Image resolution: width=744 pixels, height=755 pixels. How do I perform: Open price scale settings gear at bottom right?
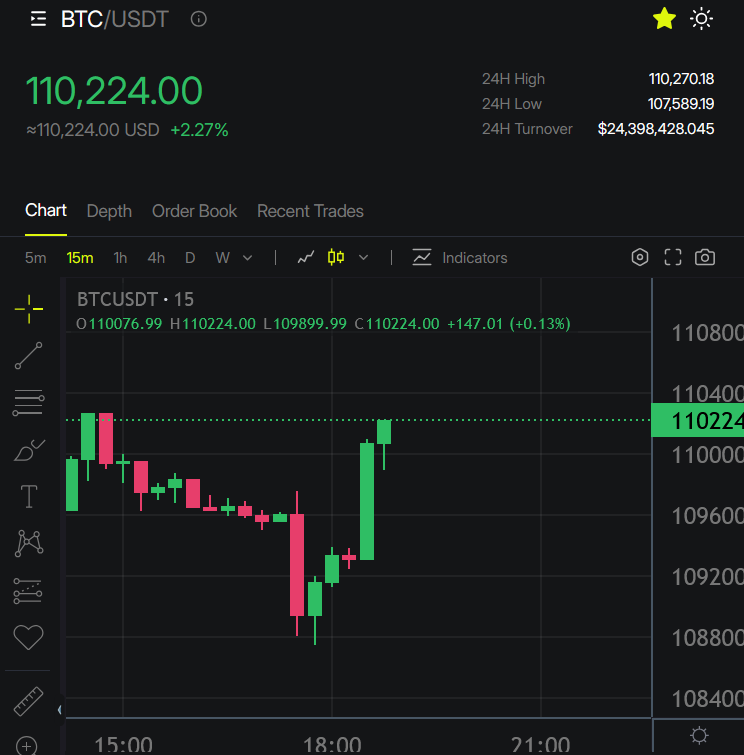pyautogui.click(x=699, y=735)
